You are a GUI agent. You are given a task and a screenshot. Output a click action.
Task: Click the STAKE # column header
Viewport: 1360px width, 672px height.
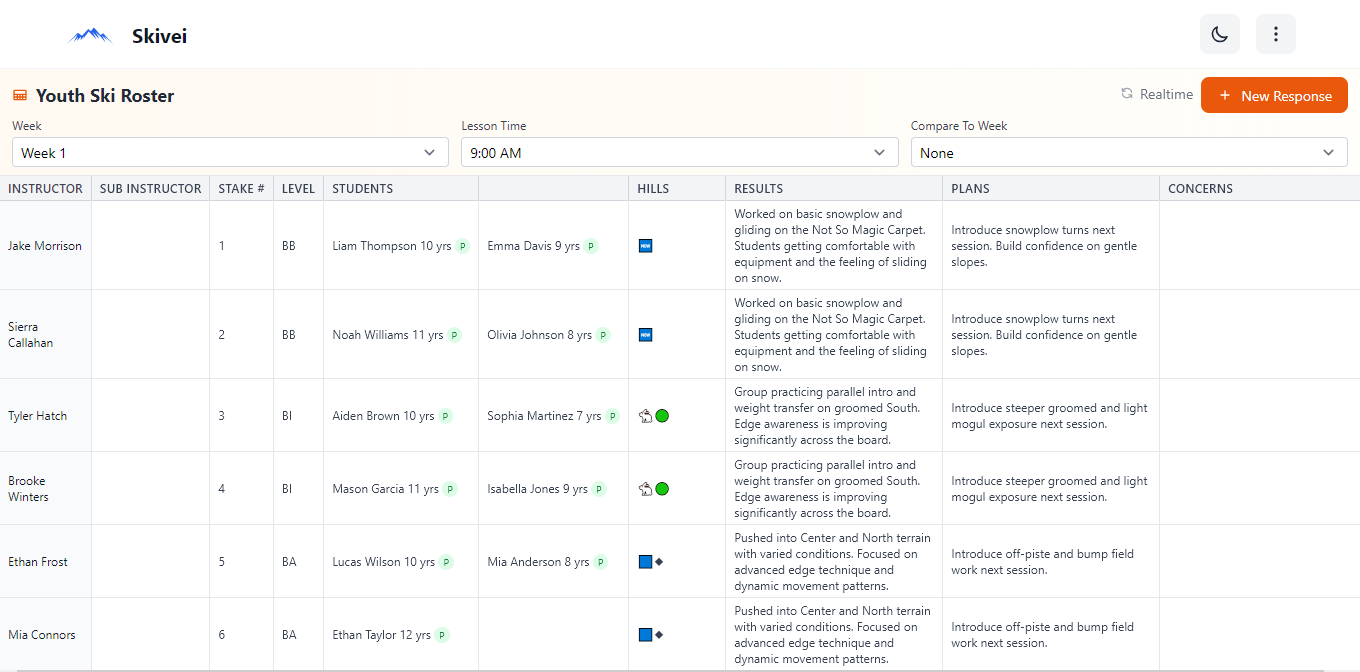pos(241,188)
